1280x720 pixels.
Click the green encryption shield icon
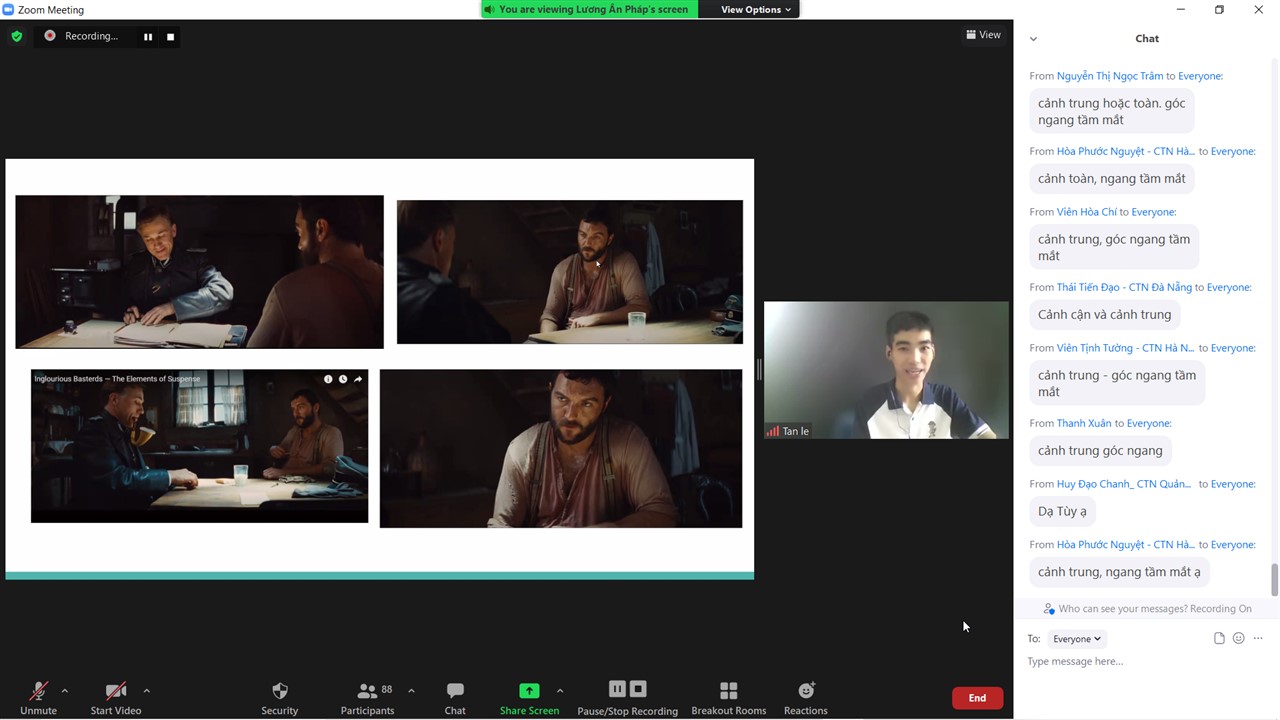click(x=17, y=36)
